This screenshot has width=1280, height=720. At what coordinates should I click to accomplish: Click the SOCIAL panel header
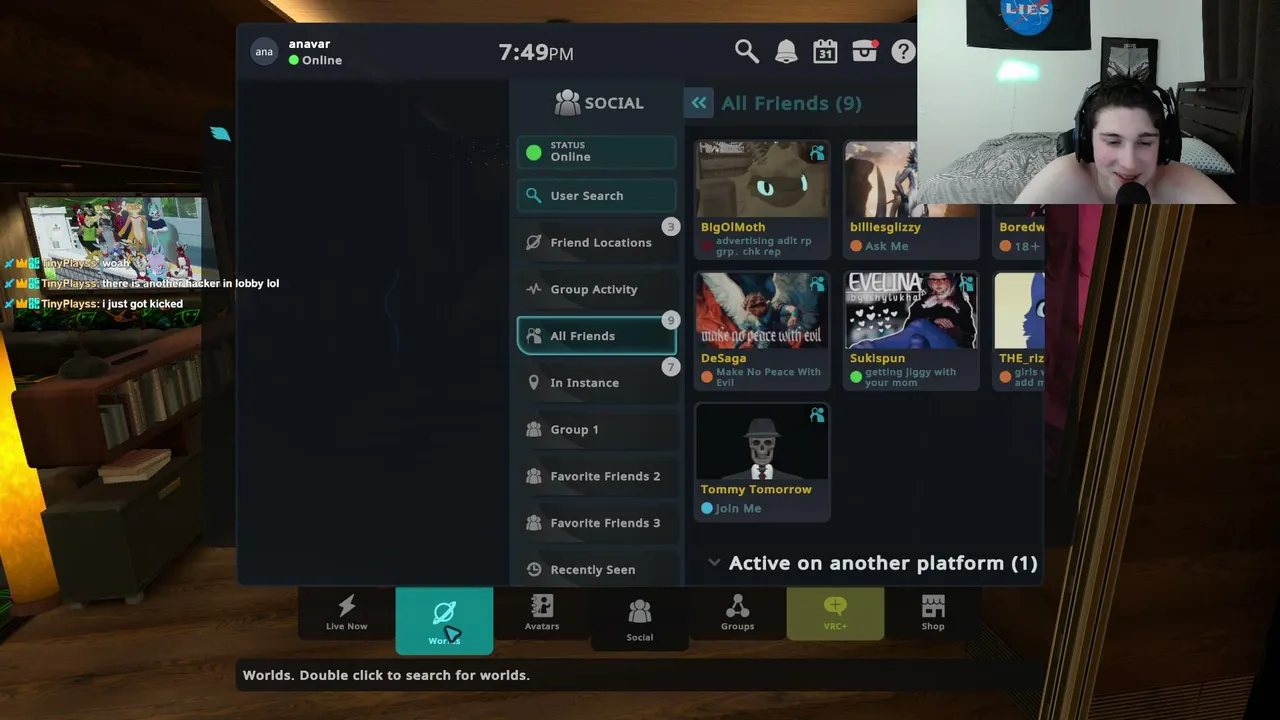(599, 103)
